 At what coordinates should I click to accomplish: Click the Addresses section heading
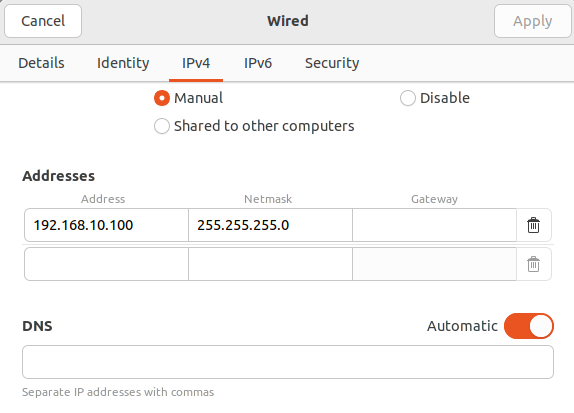point(59,176)
